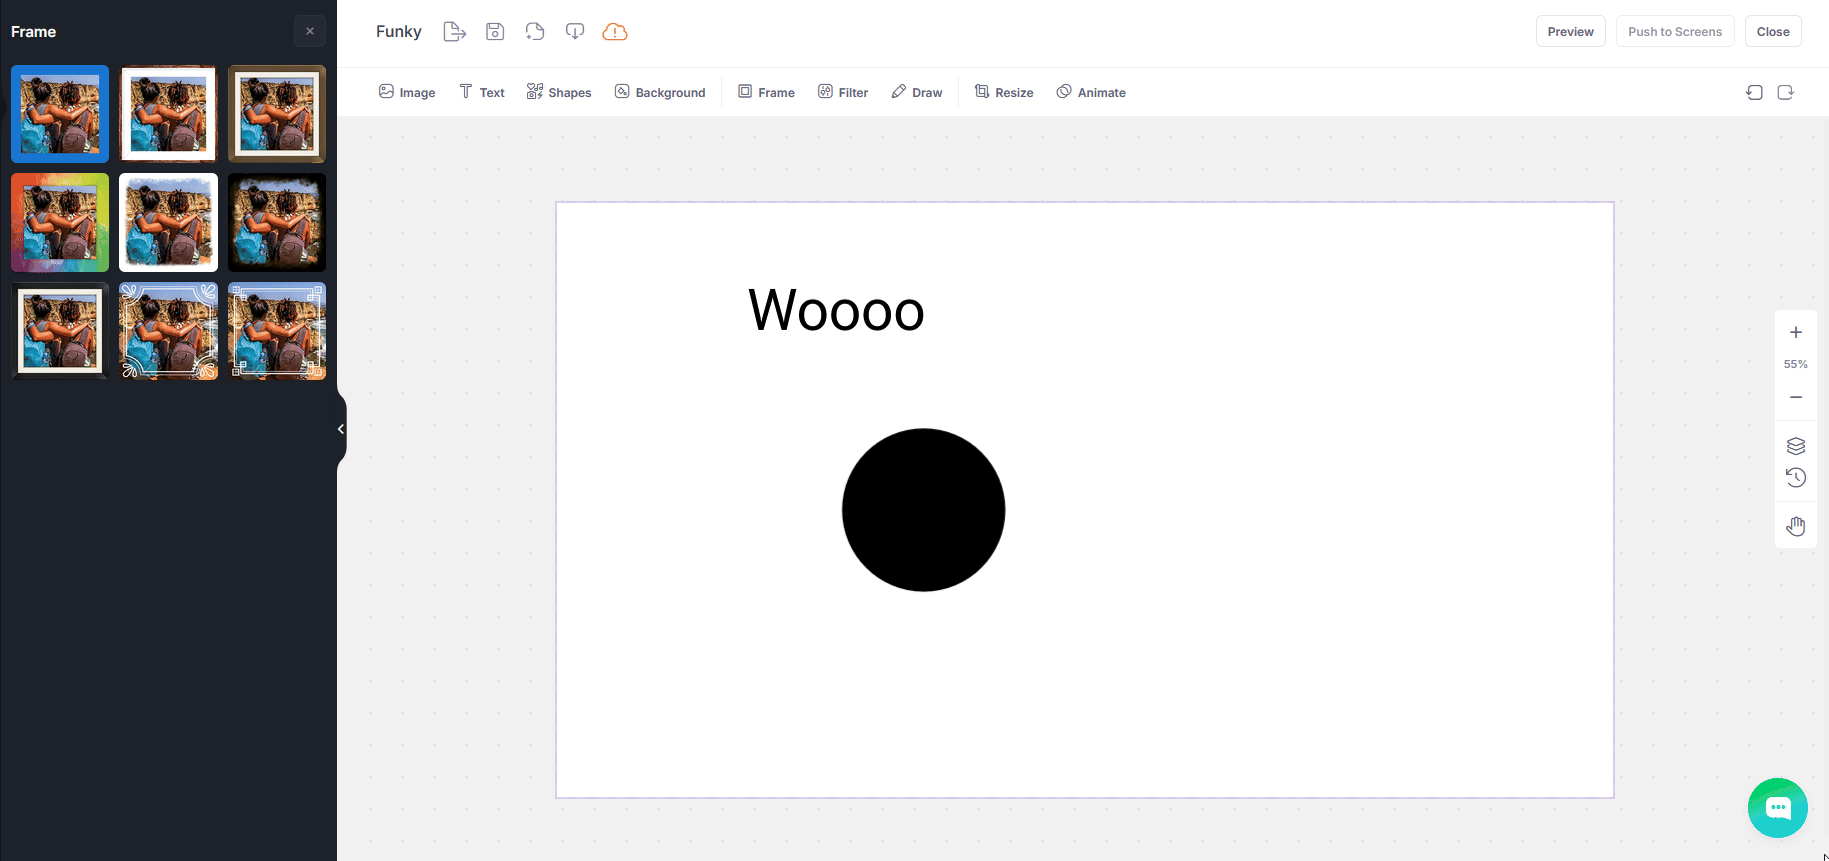Click the export icon beside Funky
The width and height of the screenshot is (1829, 861).
click(x=455, y=32)
